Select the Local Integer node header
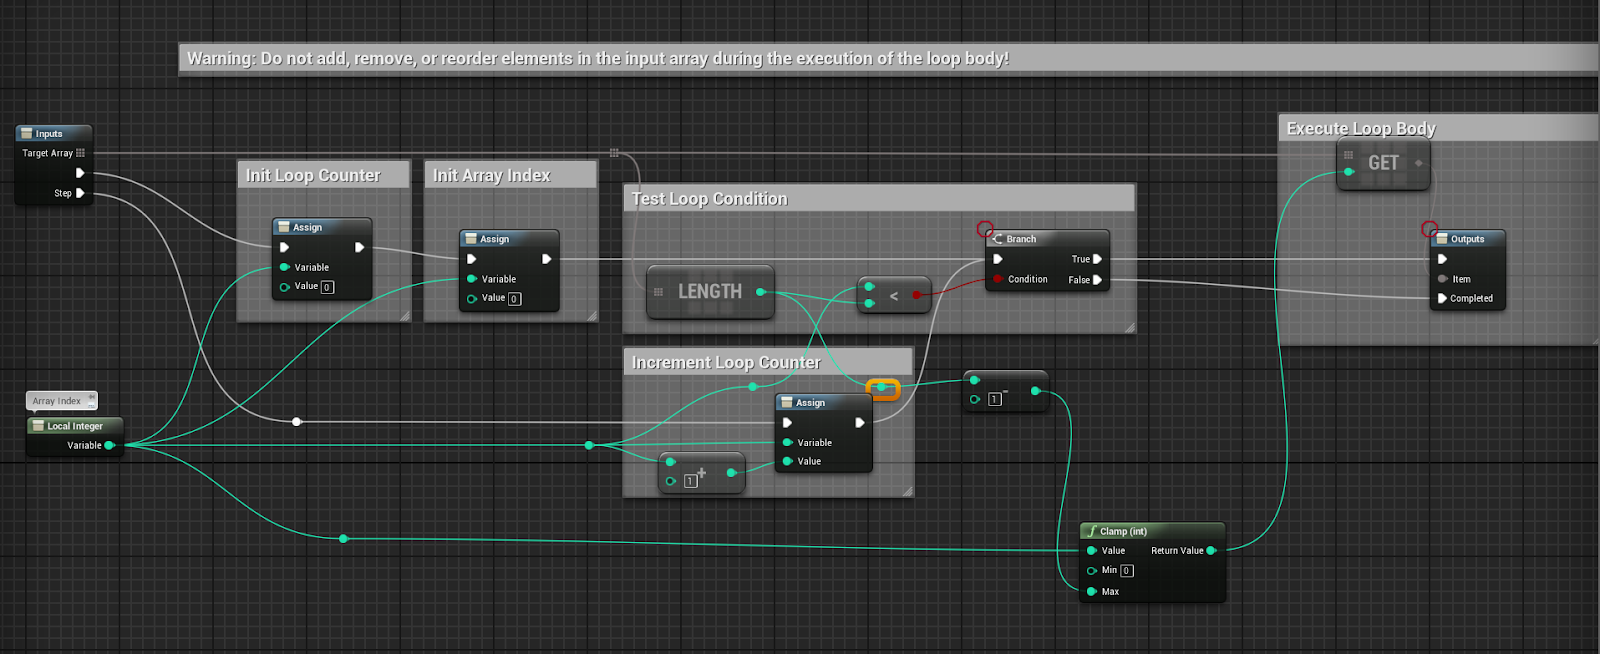The height and width of the screenshot is (654, 1600). (75, 426)
